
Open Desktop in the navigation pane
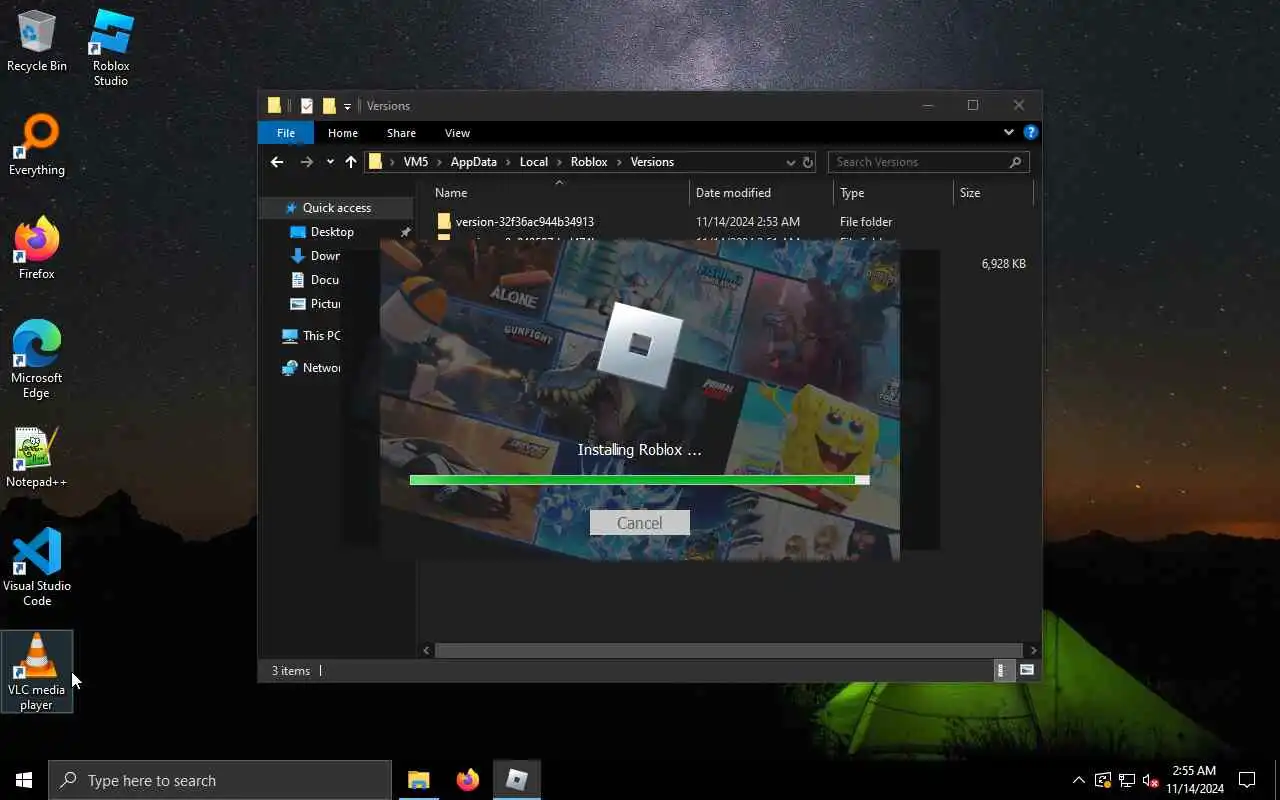332,232
